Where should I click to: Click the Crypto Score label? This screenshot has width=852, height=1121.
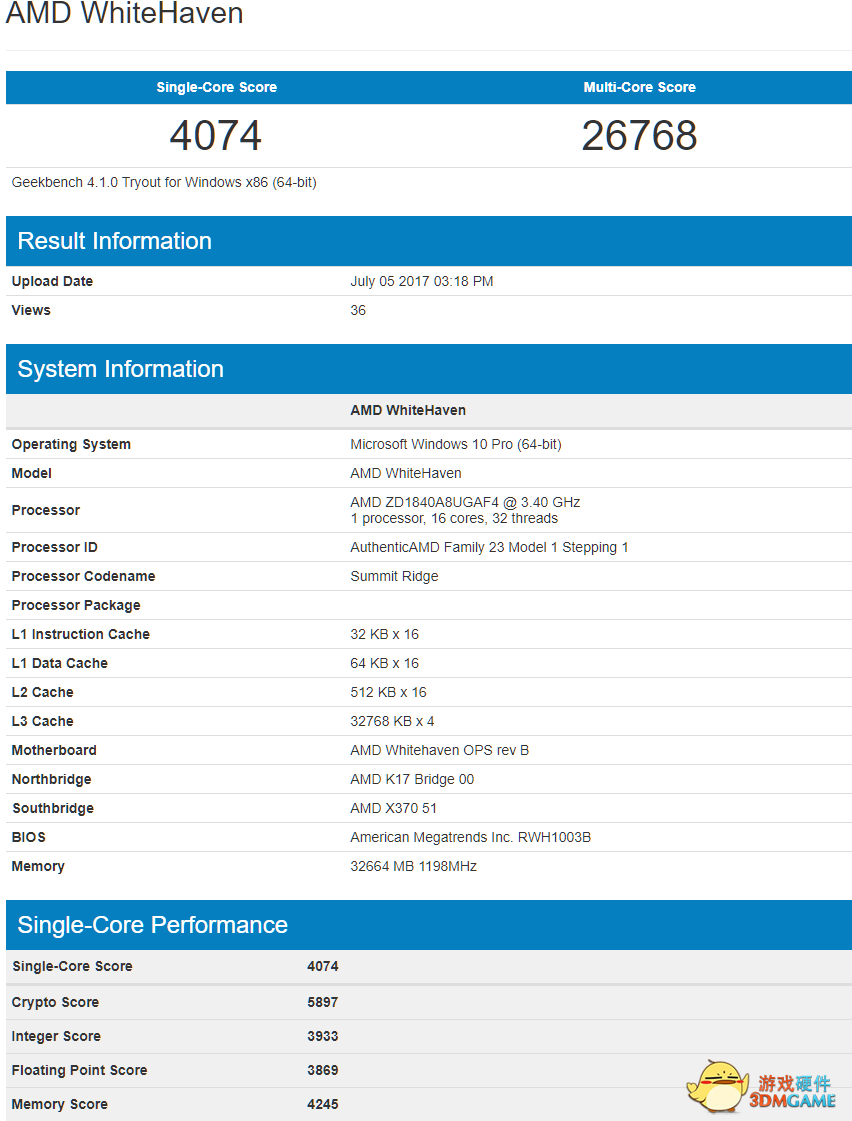click(x=55, y=1002)
